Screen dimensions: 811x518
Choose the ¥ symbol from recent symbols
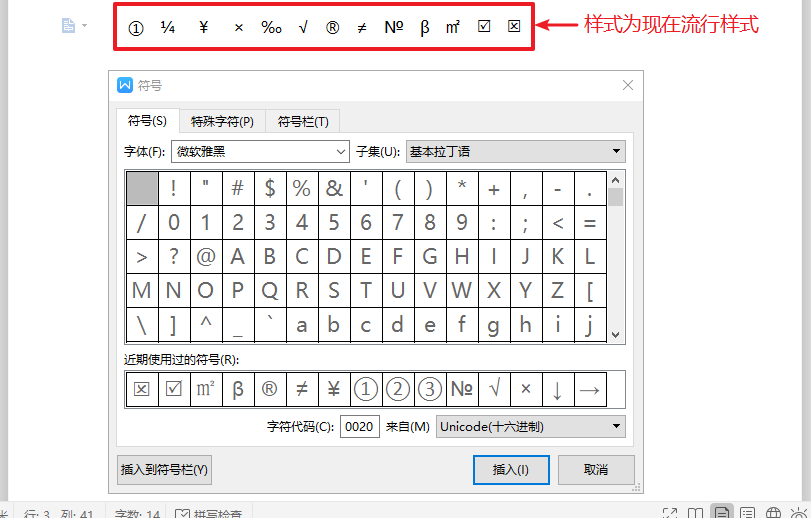(x=334, y=390)
